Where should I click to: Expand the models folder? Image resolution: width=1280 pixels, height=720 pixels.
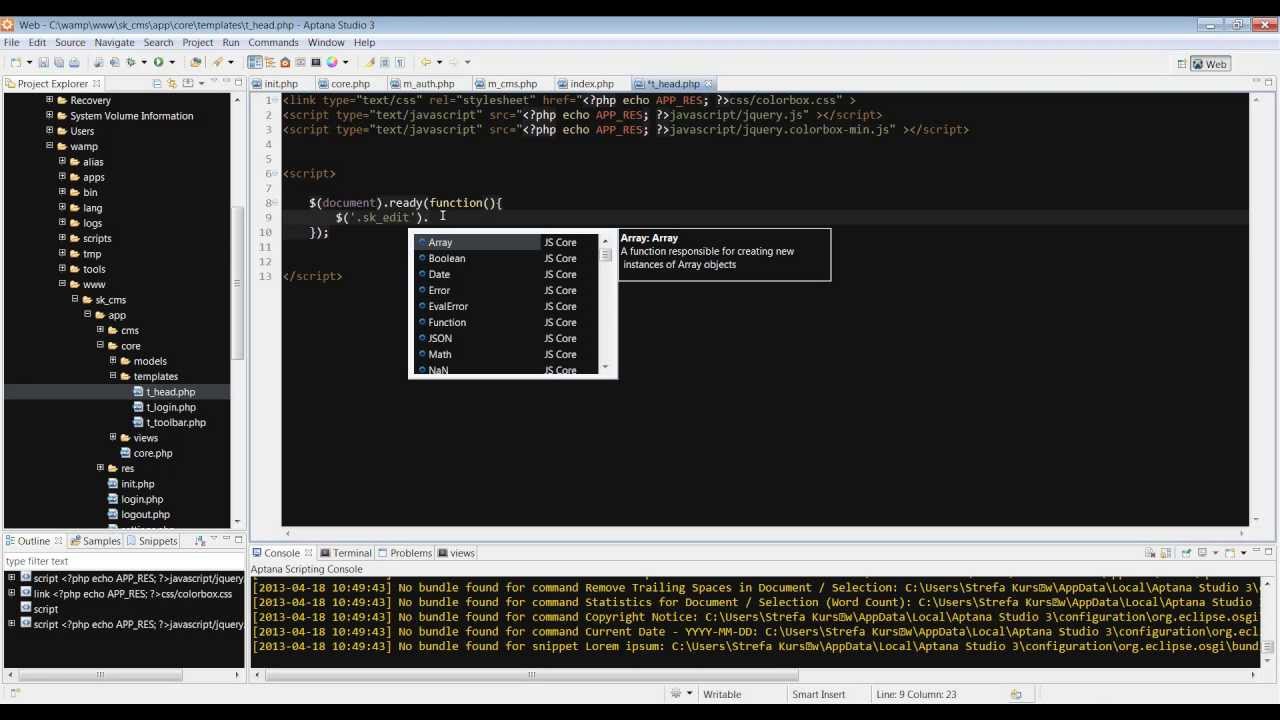click(113, 361)
